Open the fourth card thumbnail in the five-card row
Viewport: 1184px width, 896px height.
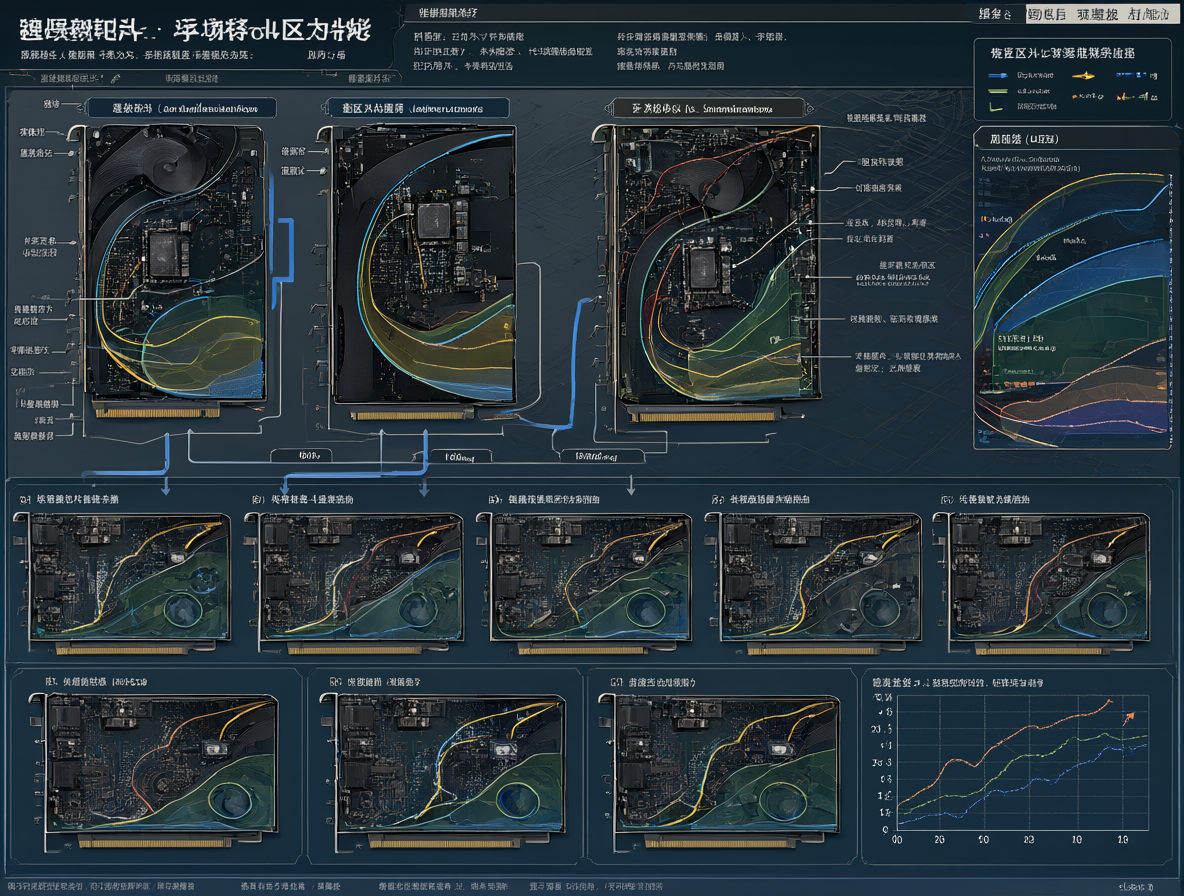pyautogui.click(x=814, y=583)
